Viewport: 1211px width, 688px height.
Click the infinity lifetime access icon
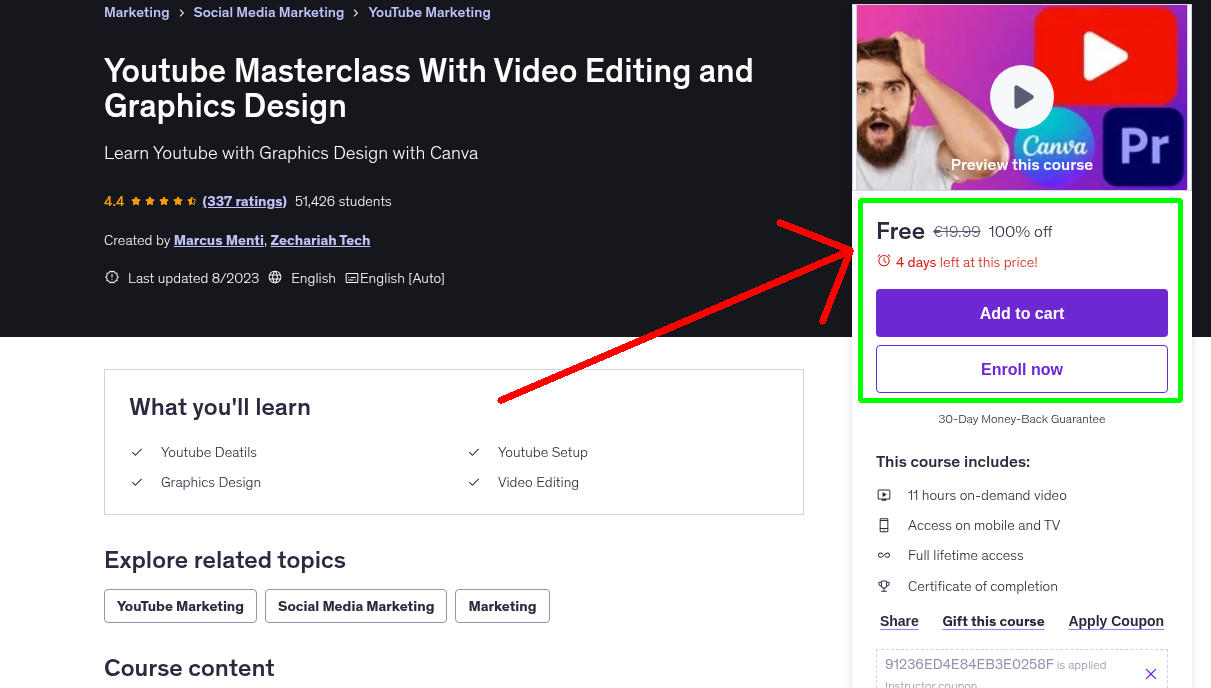point(884,555)
